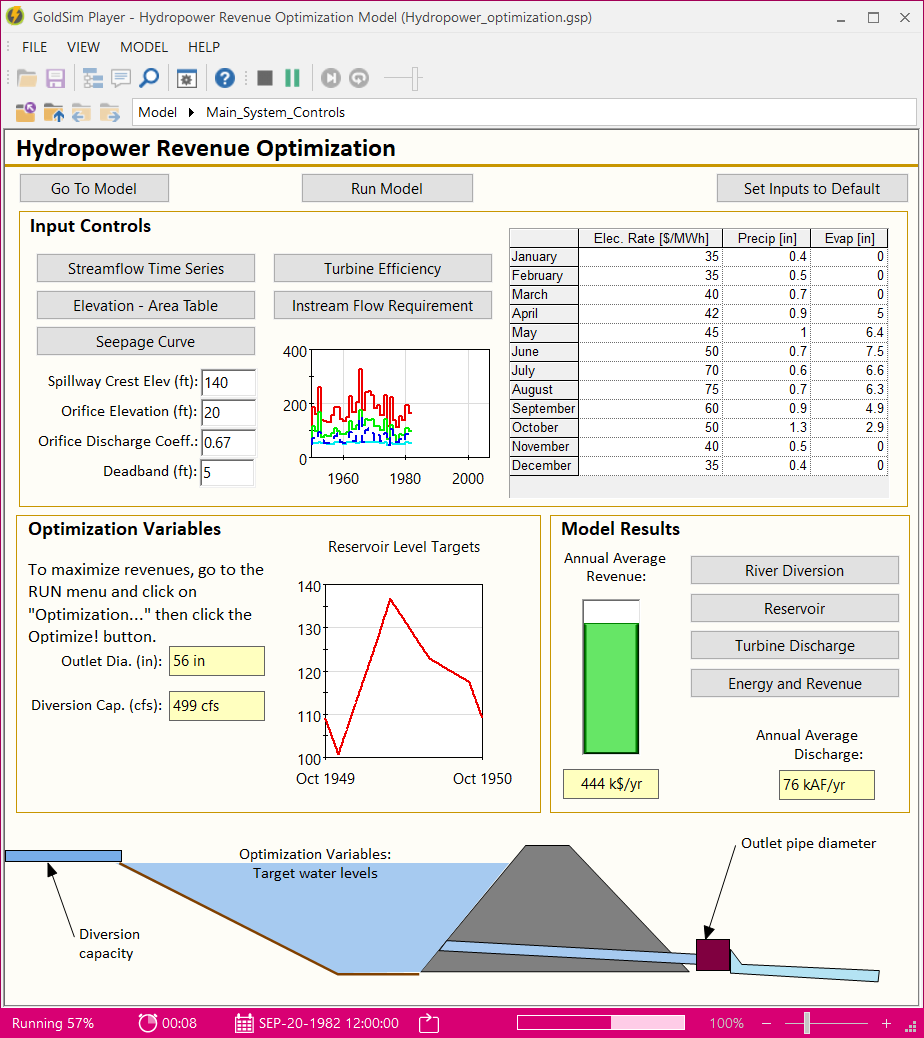924x1038 pixels.
Task: Click the Evap [in] column header
Action: (x=849, y=238)
